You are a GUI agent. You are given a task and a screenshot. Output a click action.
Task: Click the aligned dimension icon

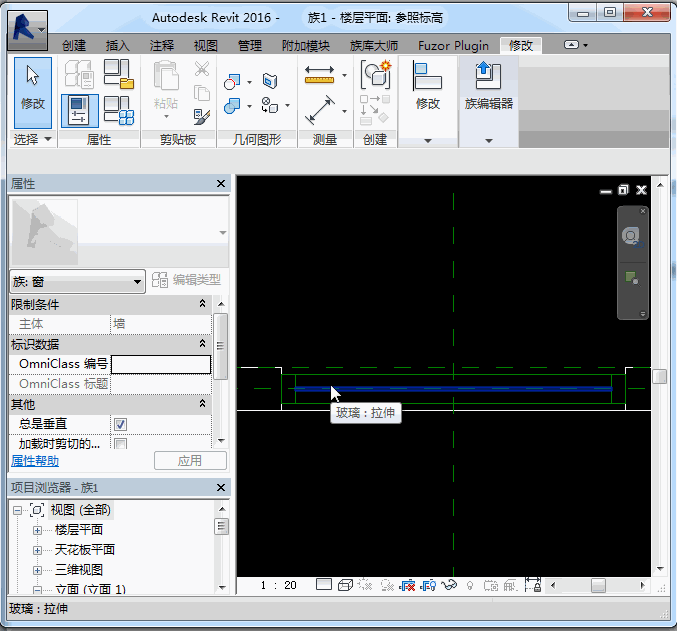[320, 109]
